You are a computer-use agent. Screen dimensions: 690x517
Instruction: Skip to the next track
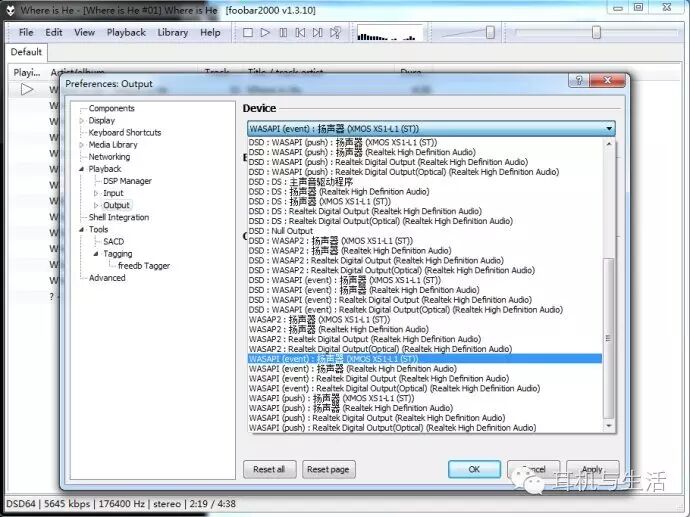(x=318, y=33)
